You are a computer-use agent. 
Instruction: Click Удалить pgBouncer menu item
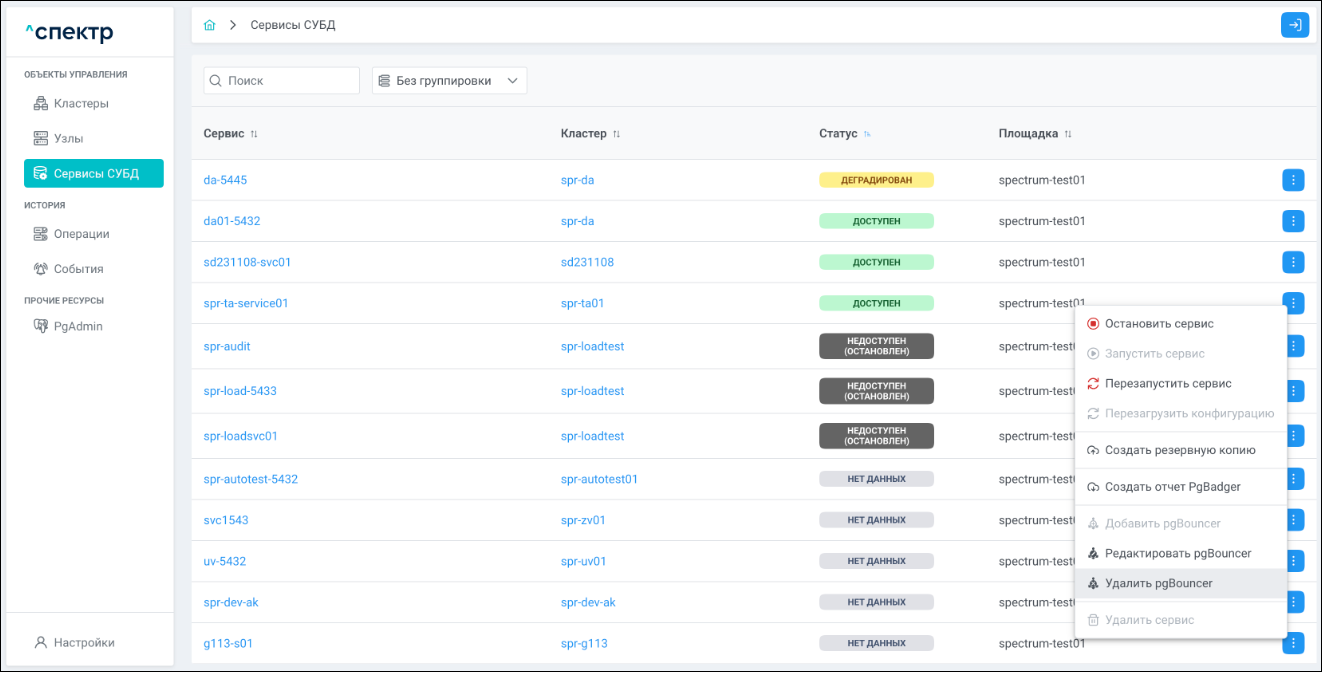(1158, 583)
